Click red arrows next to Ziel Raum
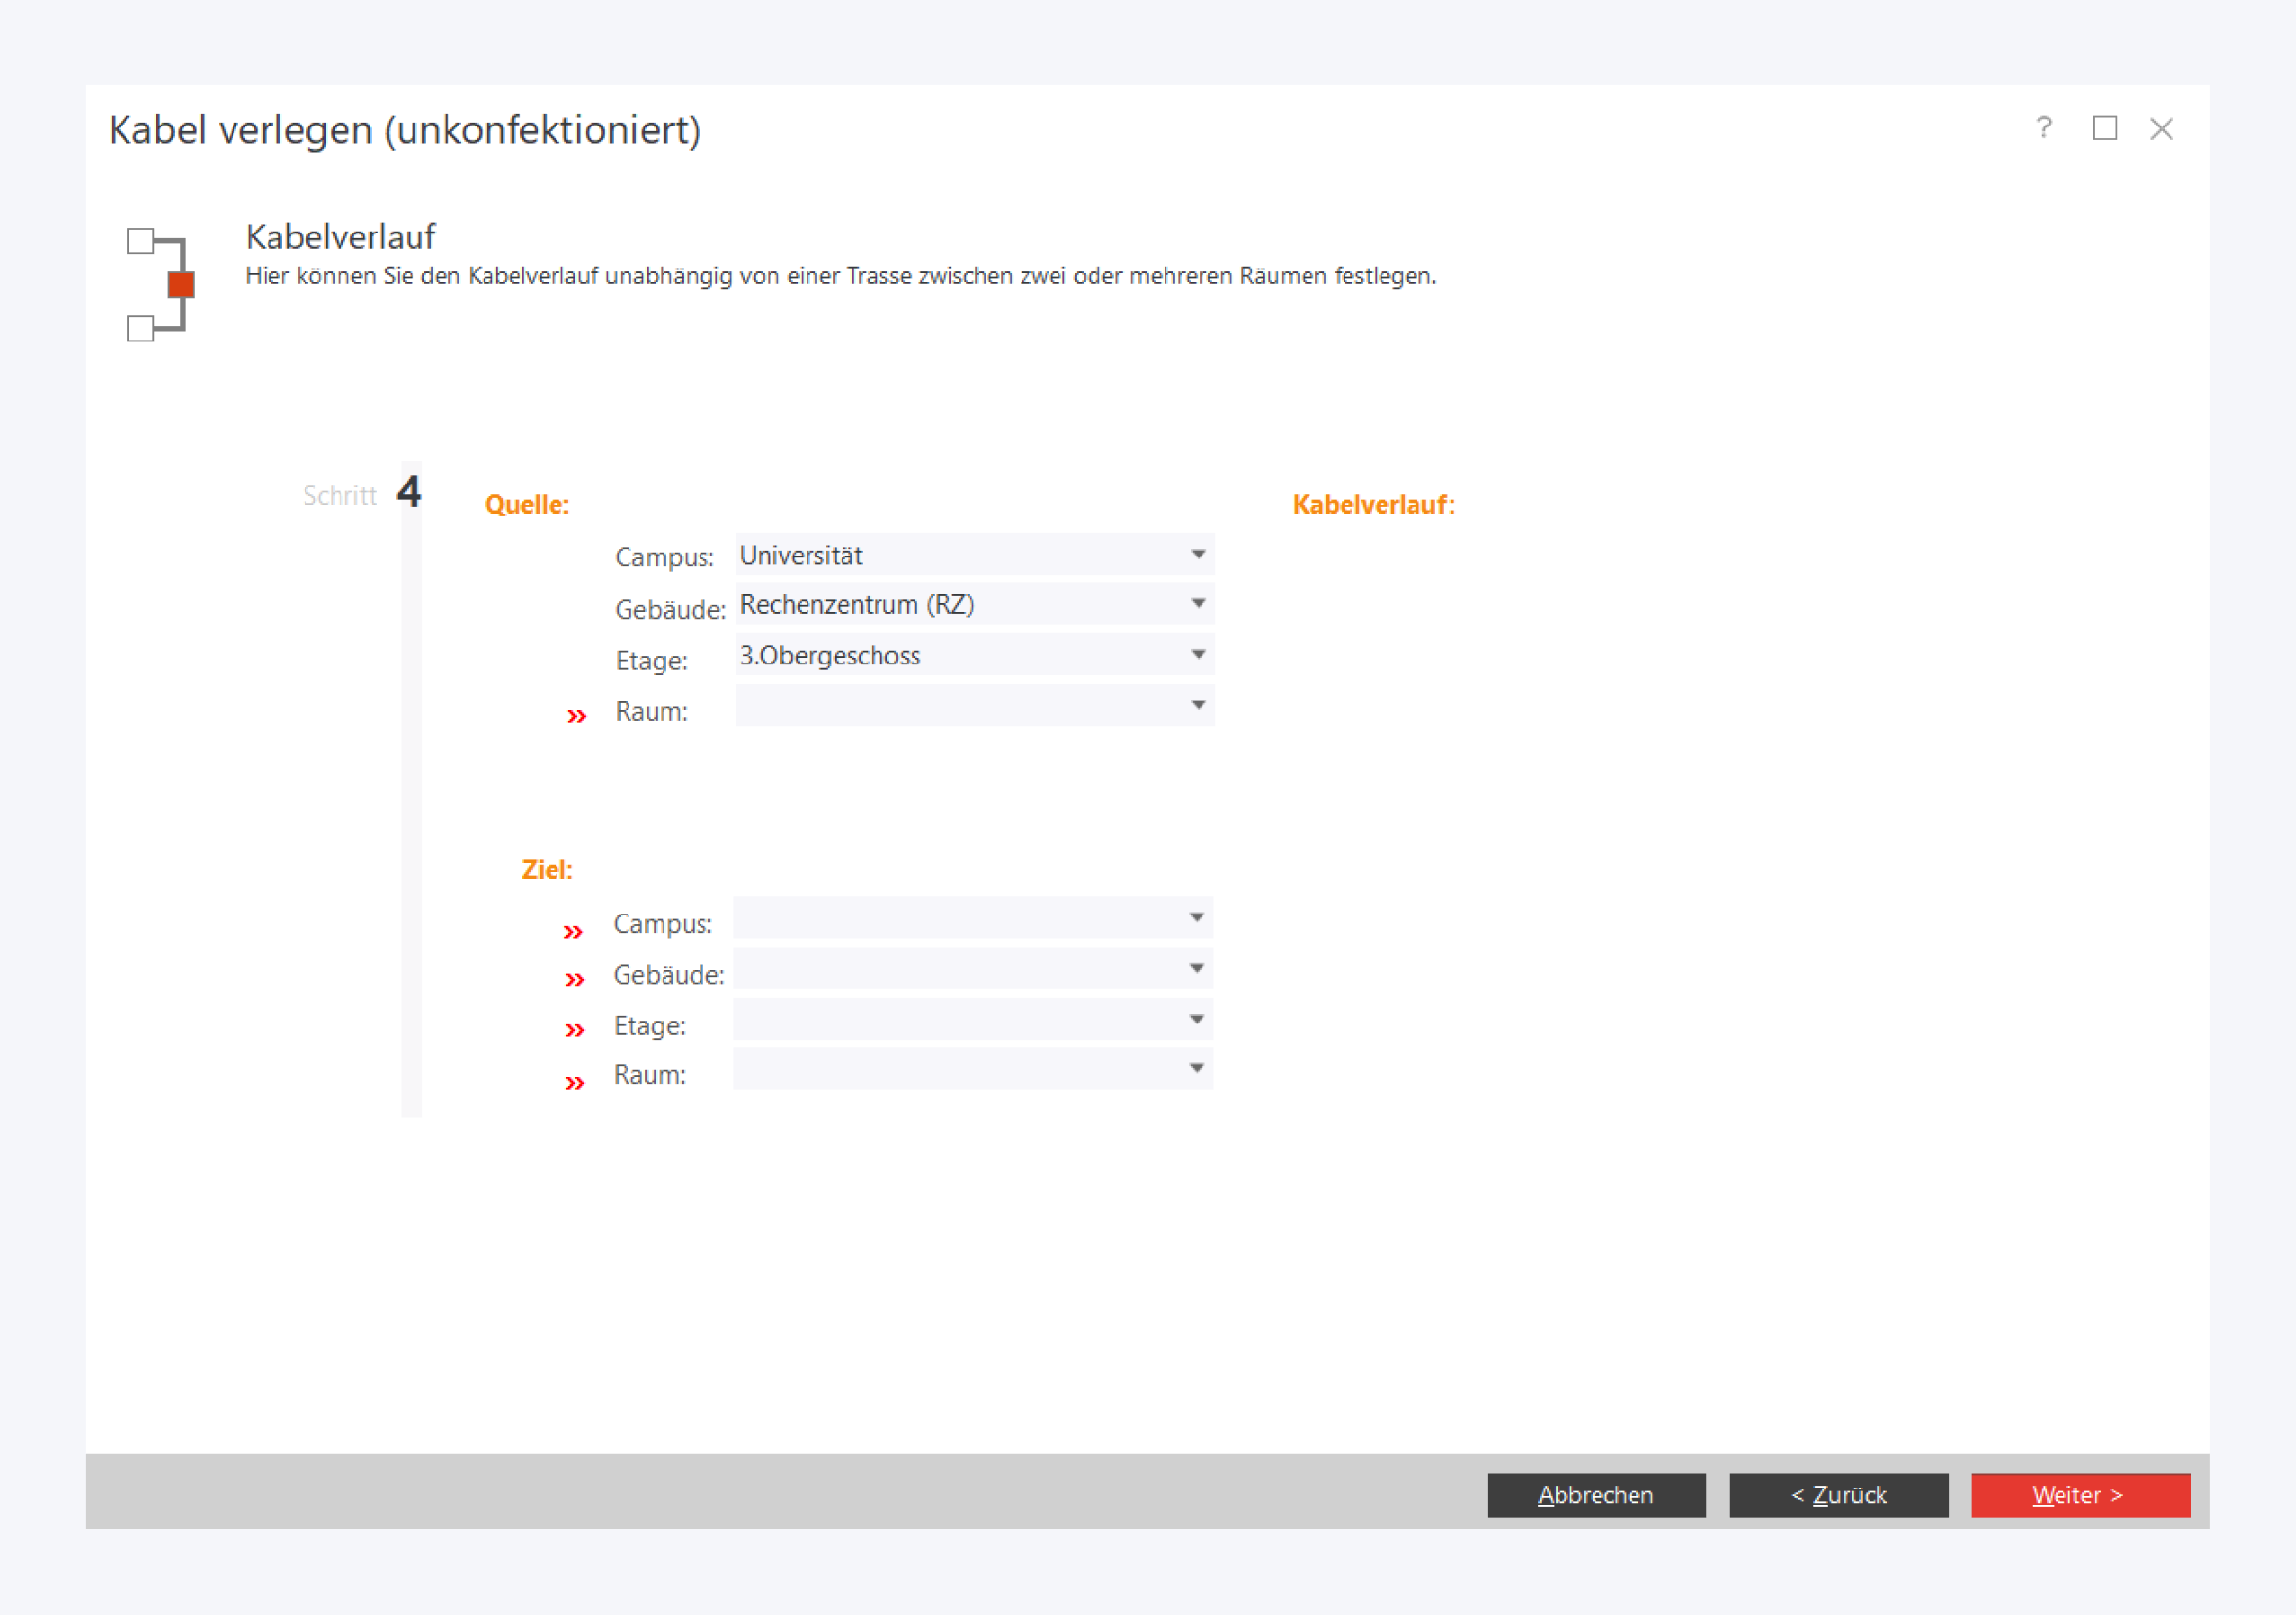This screenshot has width=2296, height=1615. (x=574, y=1083)
